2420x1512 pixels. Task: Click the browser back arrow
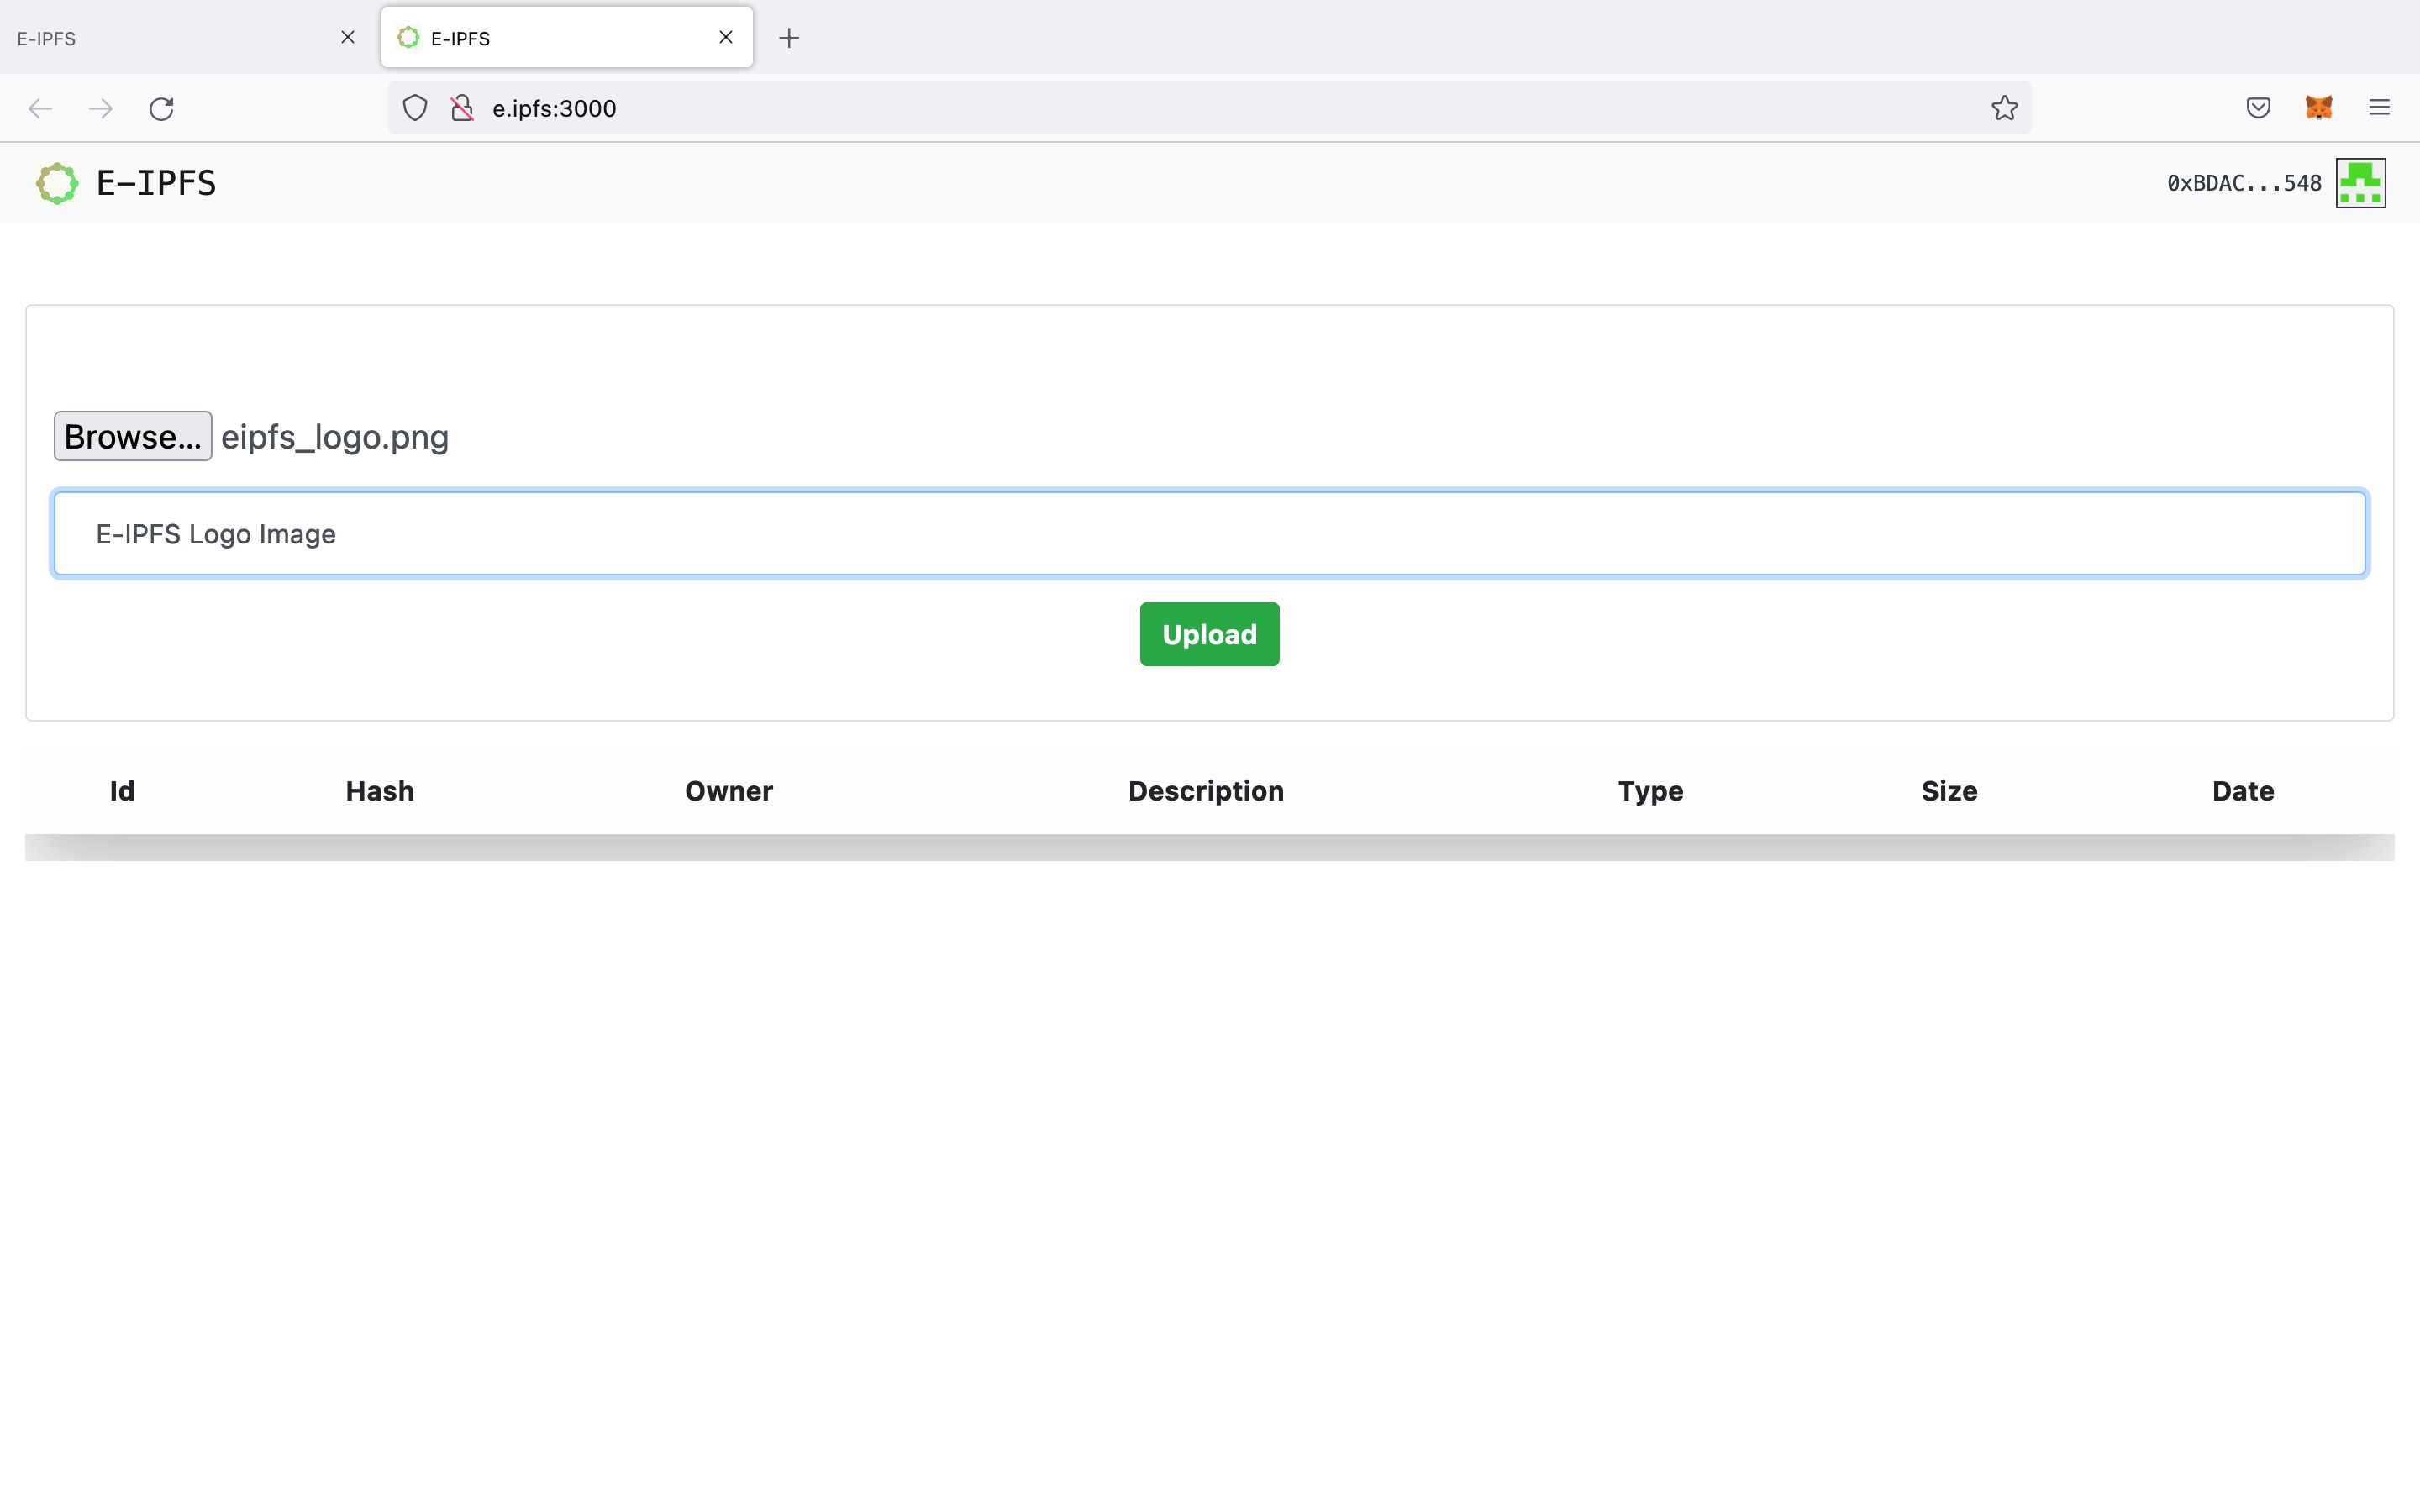40,108
